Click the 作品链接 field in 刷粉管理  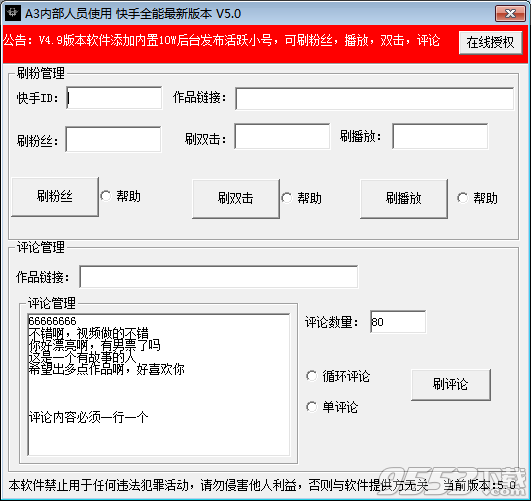375,99
